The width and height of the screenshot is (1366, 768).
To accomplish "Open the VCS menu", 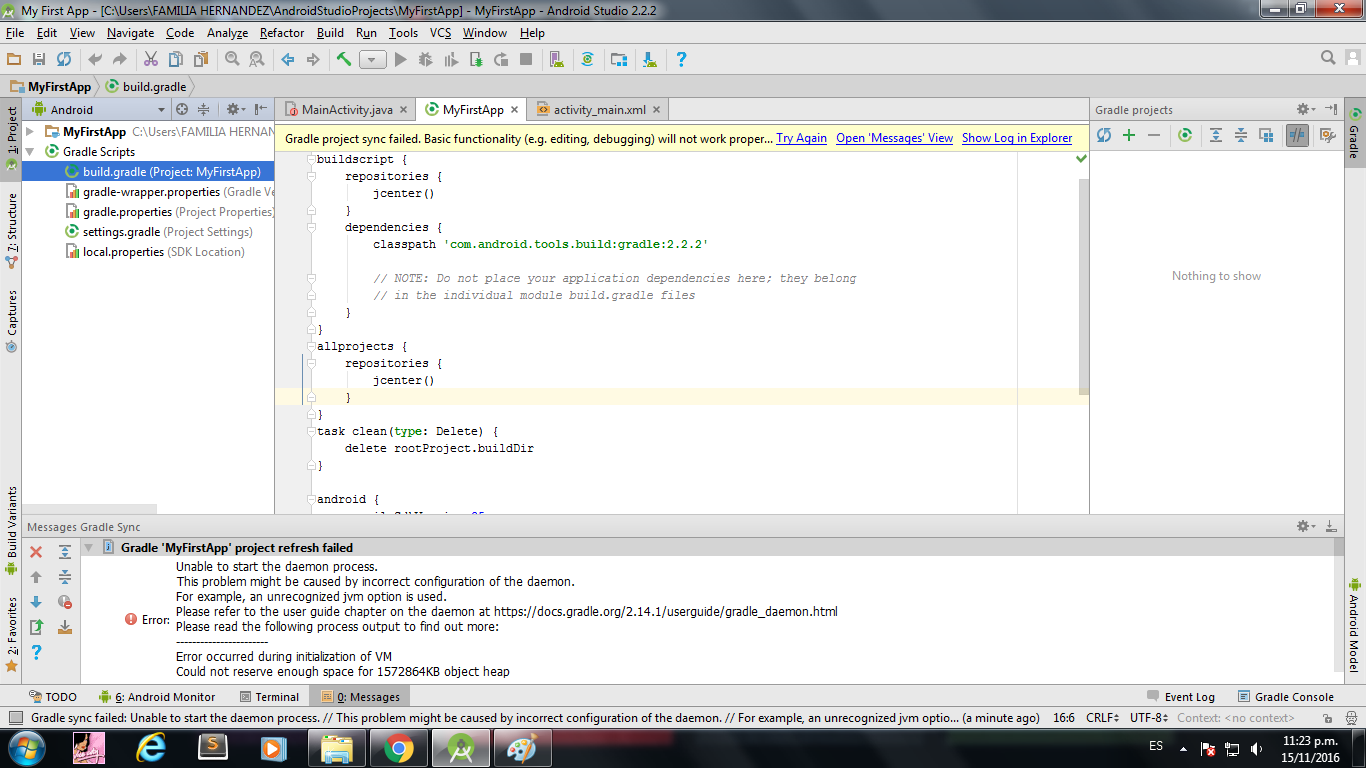I will (x=440, y=33).
